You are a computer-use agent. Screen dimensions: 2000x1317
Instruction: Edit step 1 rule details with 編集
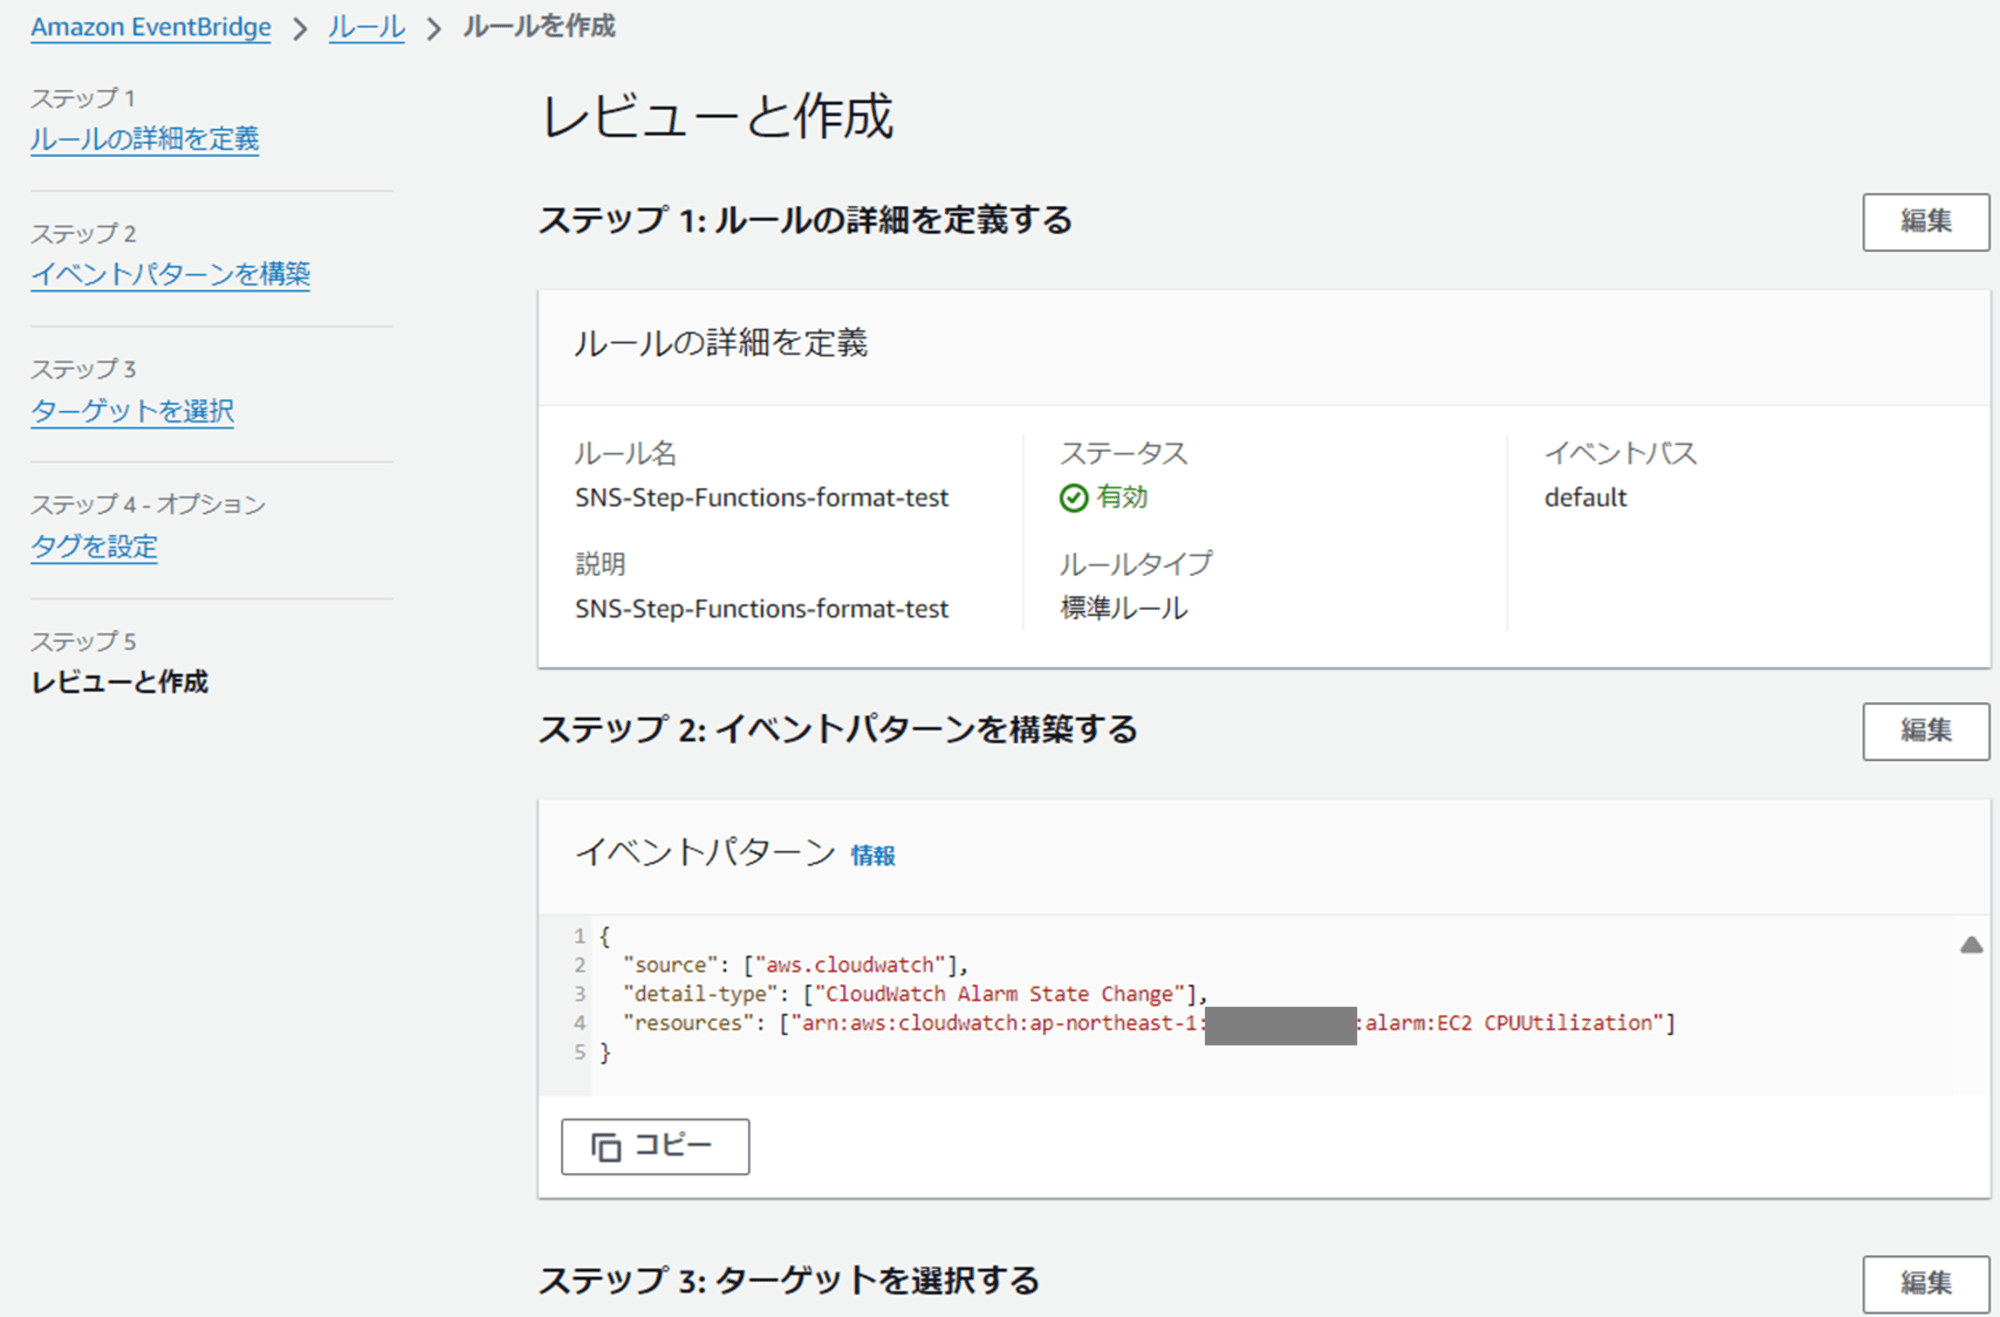click(1926, 222)
